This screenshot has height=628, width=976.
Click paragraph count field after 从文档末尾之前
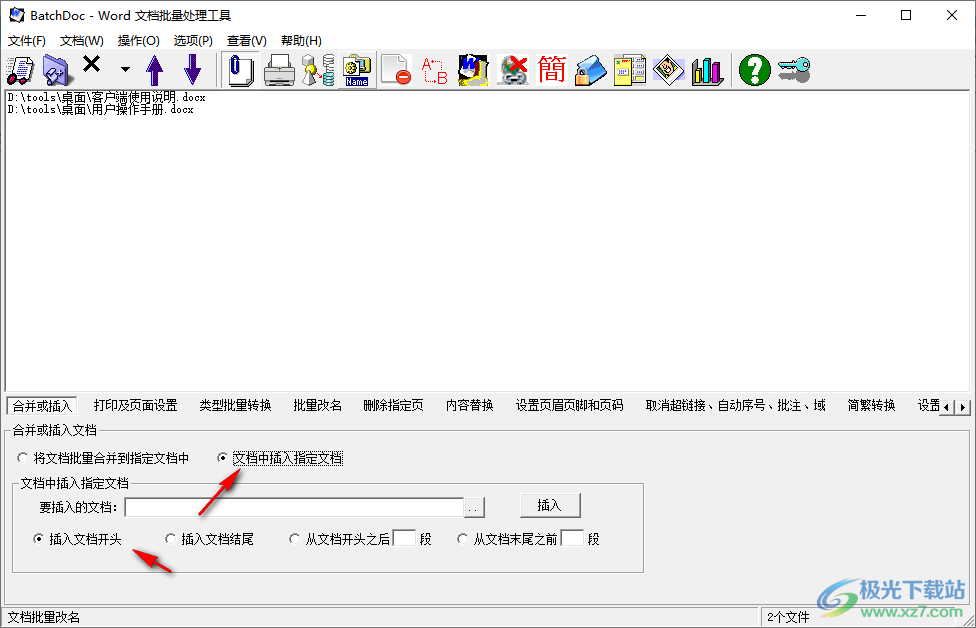click(x=573, y=538)
